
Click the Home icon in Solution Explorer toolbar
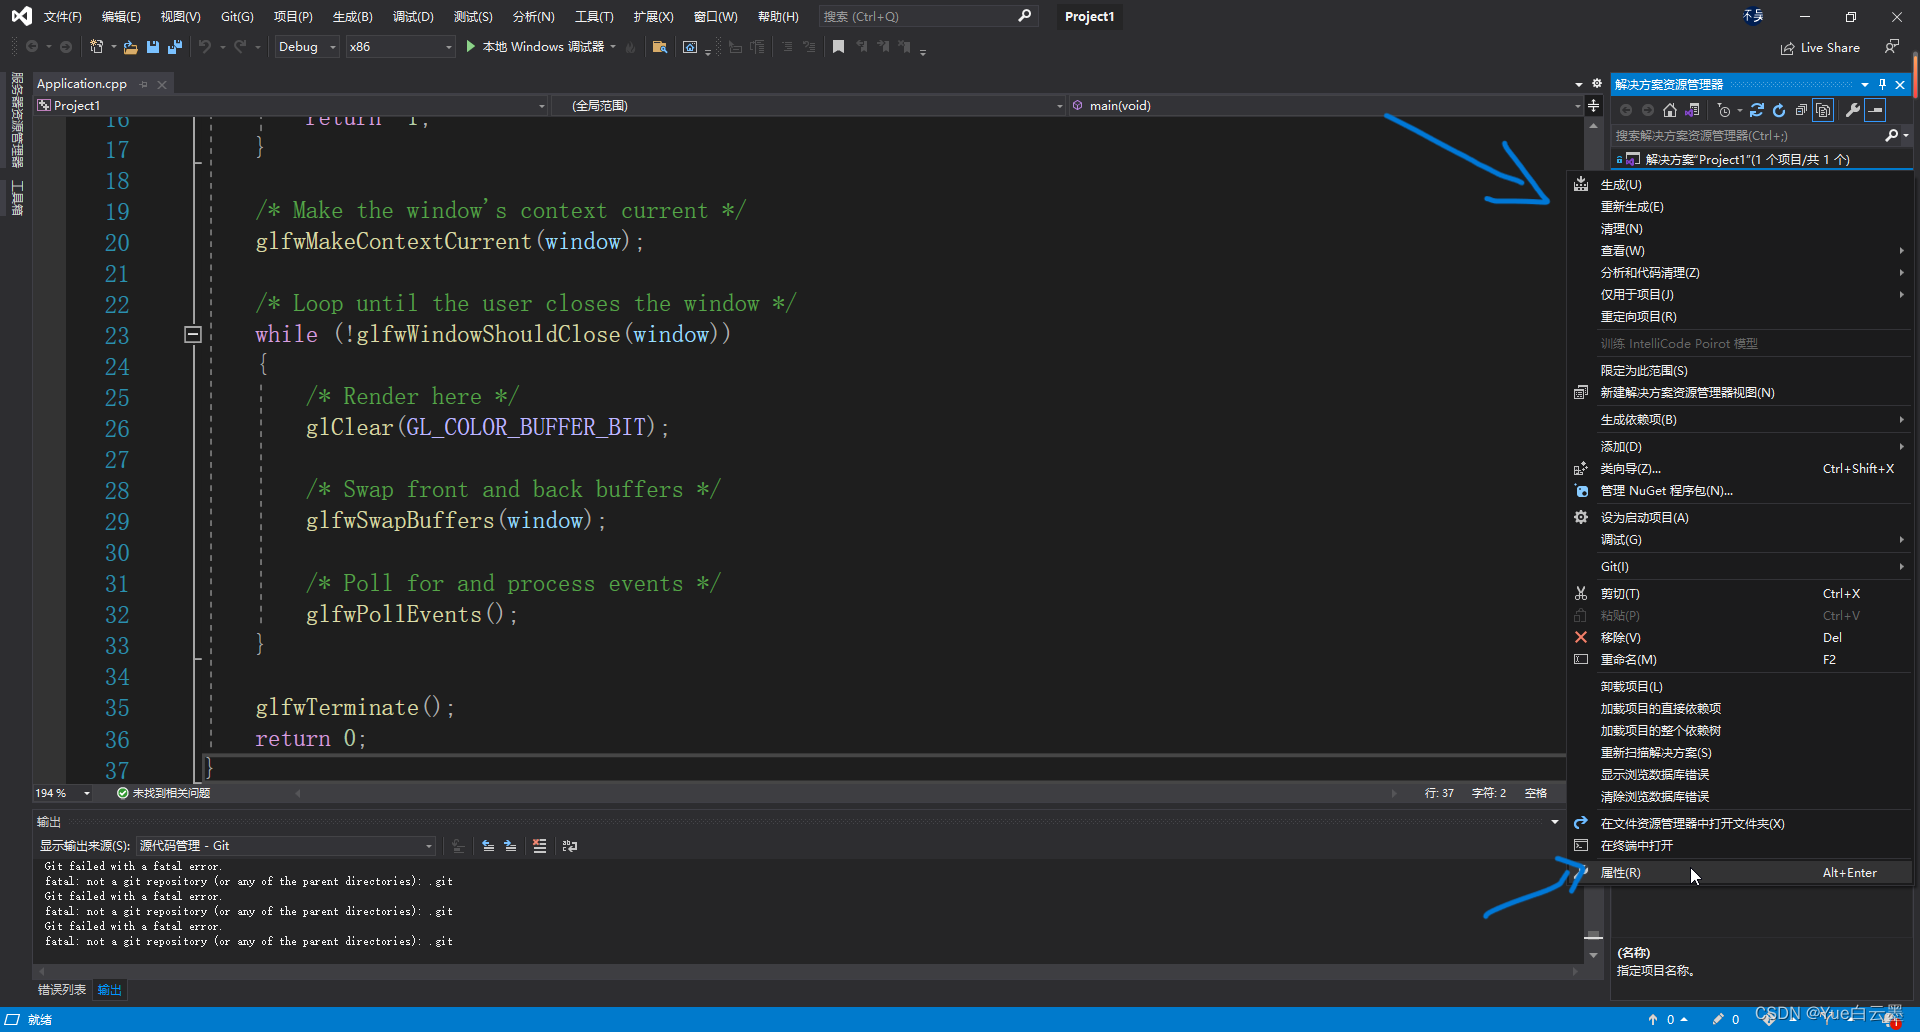(x=1670, y=110)
